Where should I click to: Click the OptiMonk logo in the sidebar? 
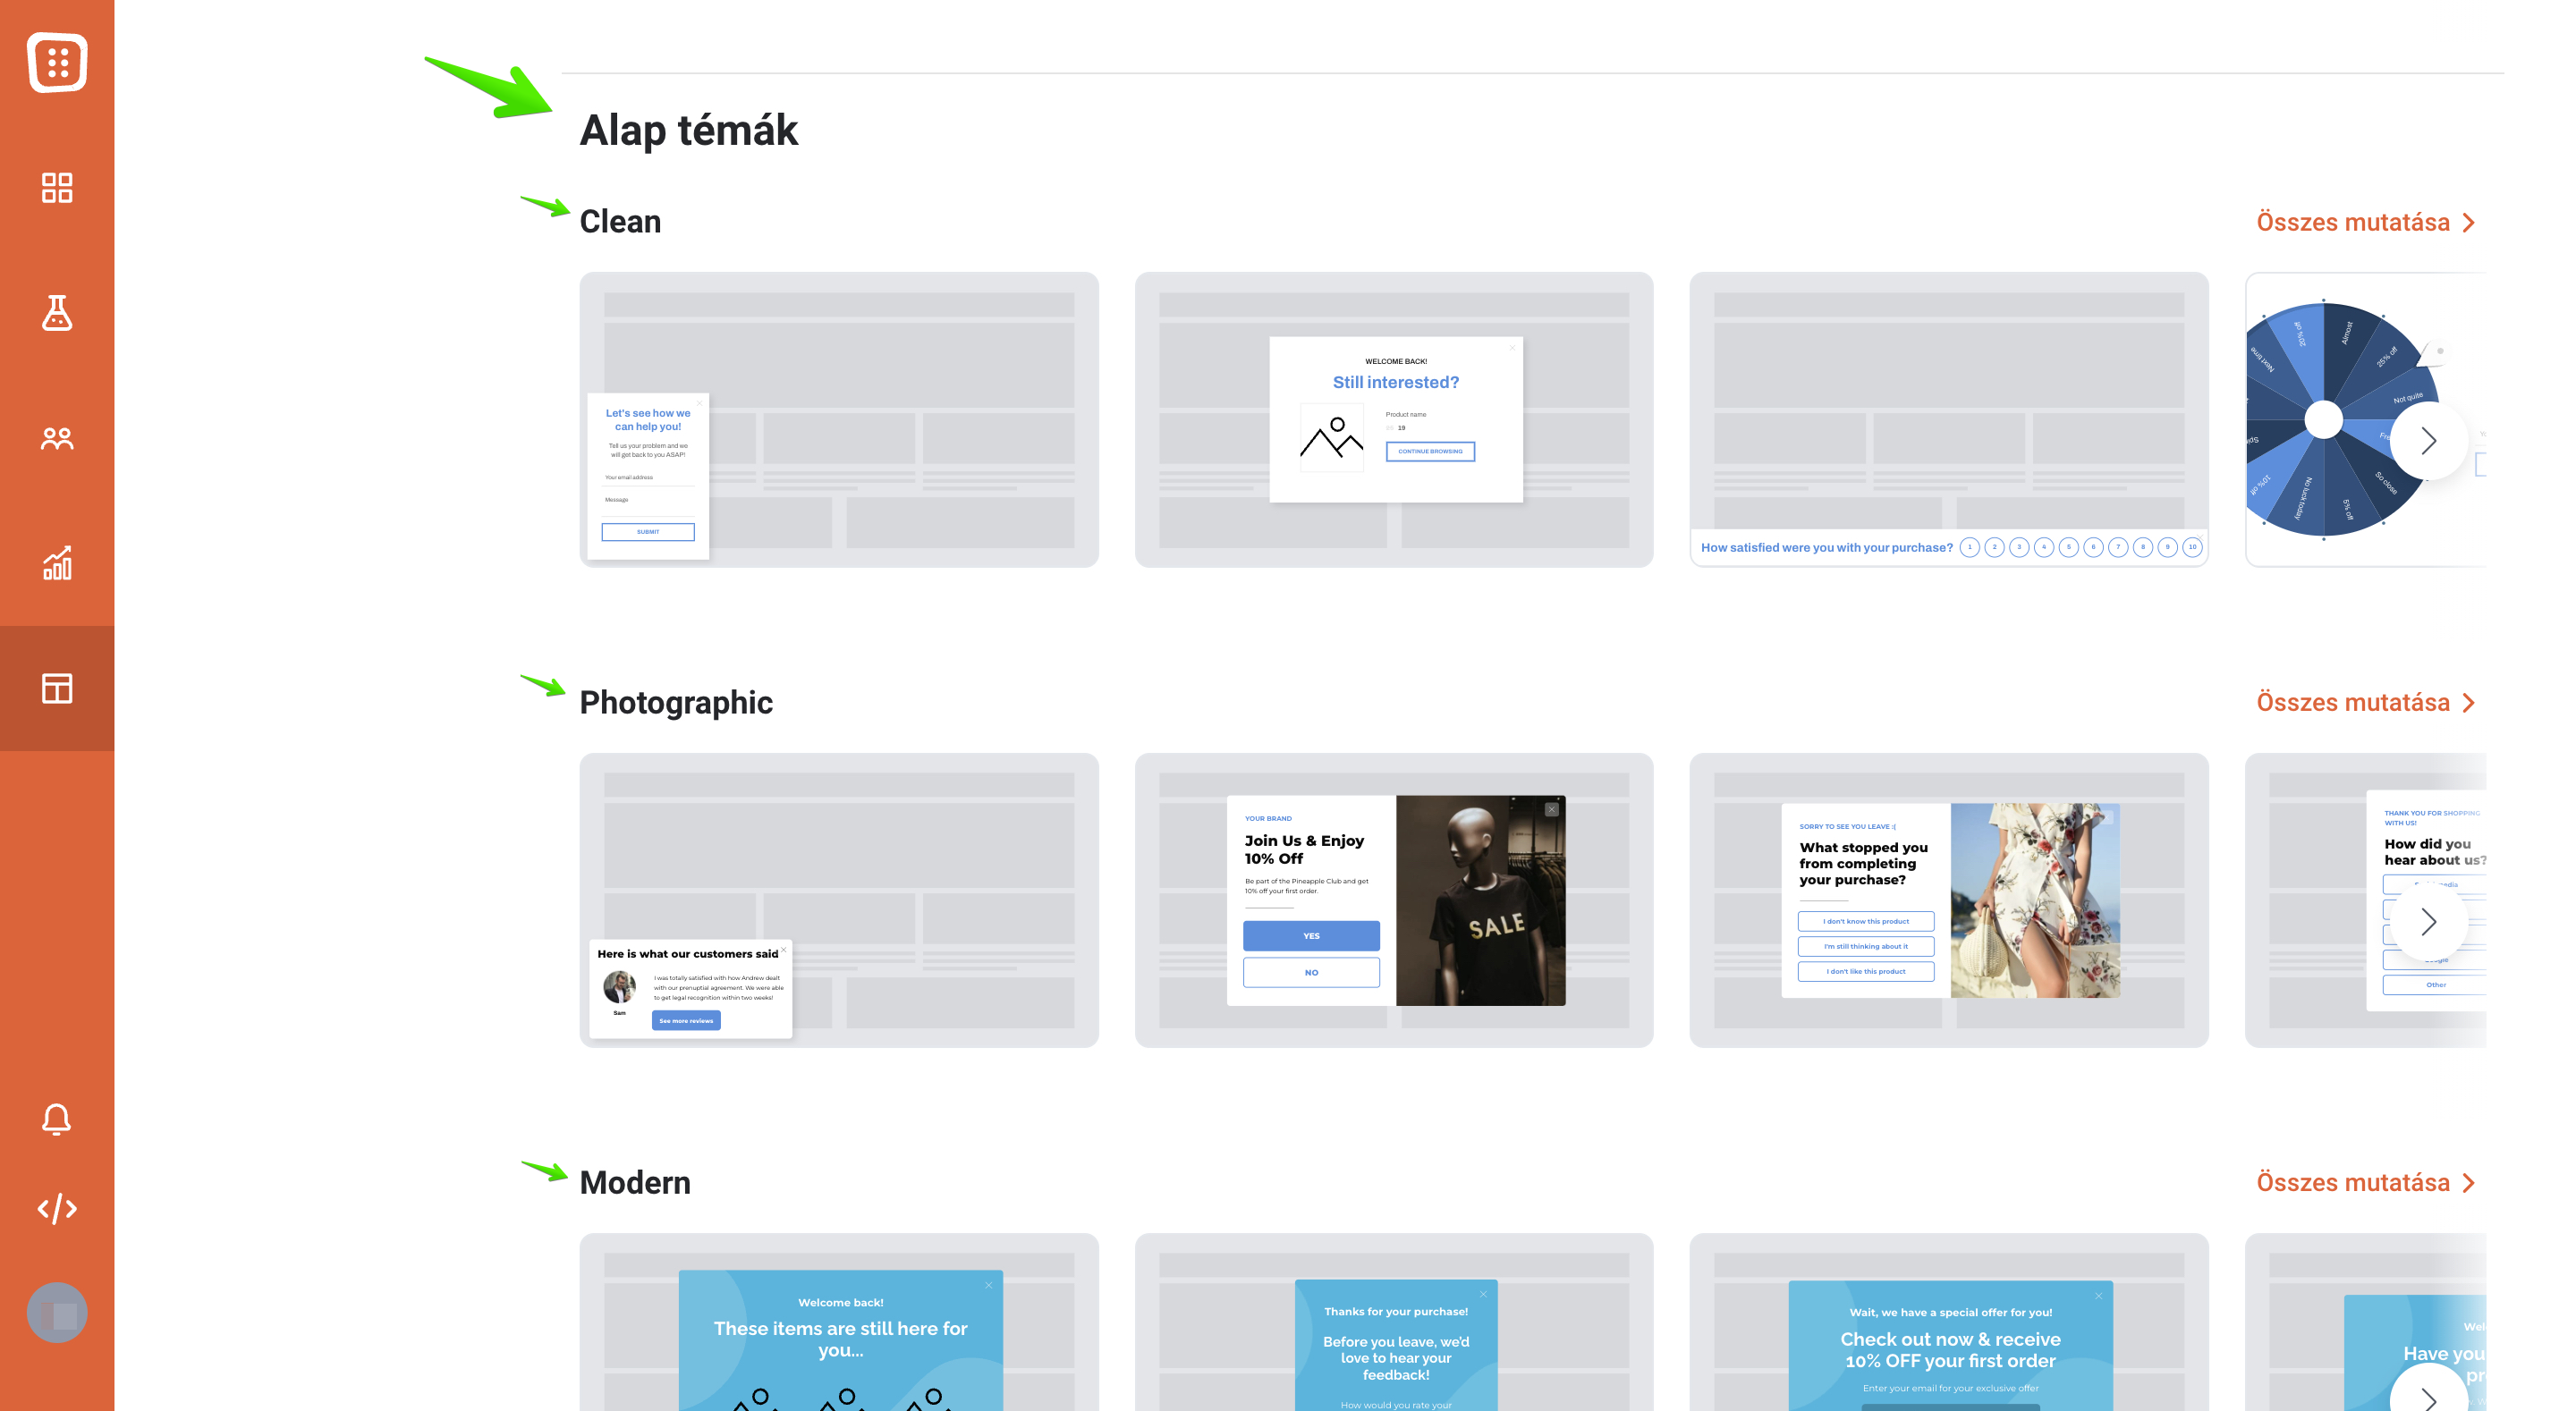[x=57, y=62]
